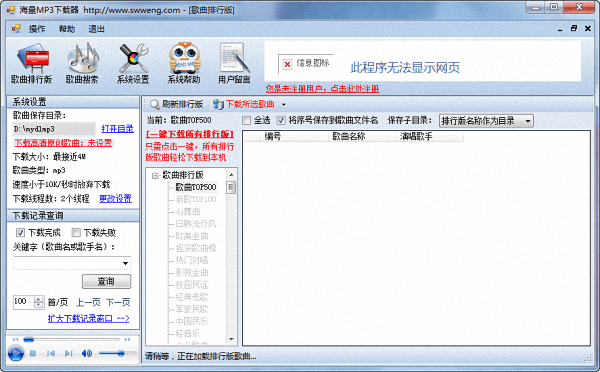Select 歌曲TOP500 in the tree
This screenshot has width=600, height=372.
point(196,187)
